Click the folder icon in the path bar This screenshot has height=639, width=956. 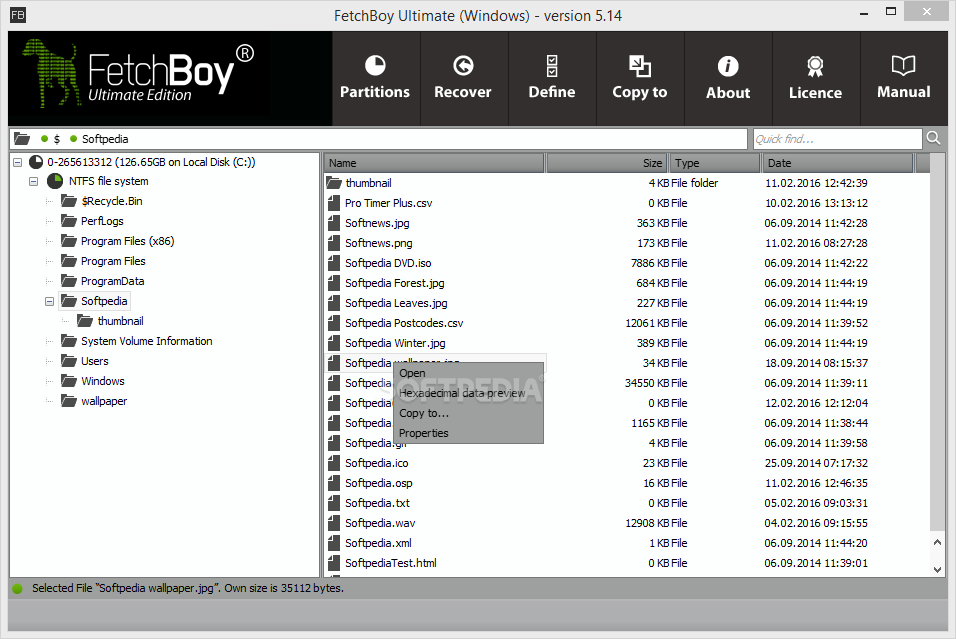pyautogui.click(x=22, y=139)
